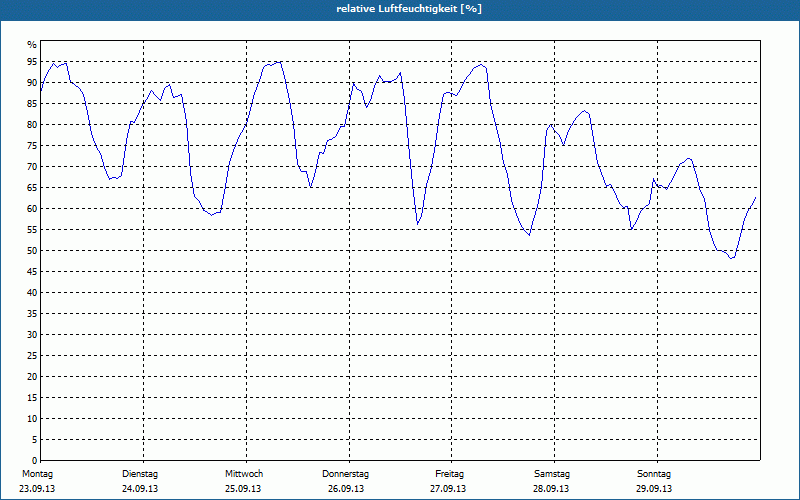Click the '55' y-axis value
Viewport: 800px width, 500px height.
32,230
